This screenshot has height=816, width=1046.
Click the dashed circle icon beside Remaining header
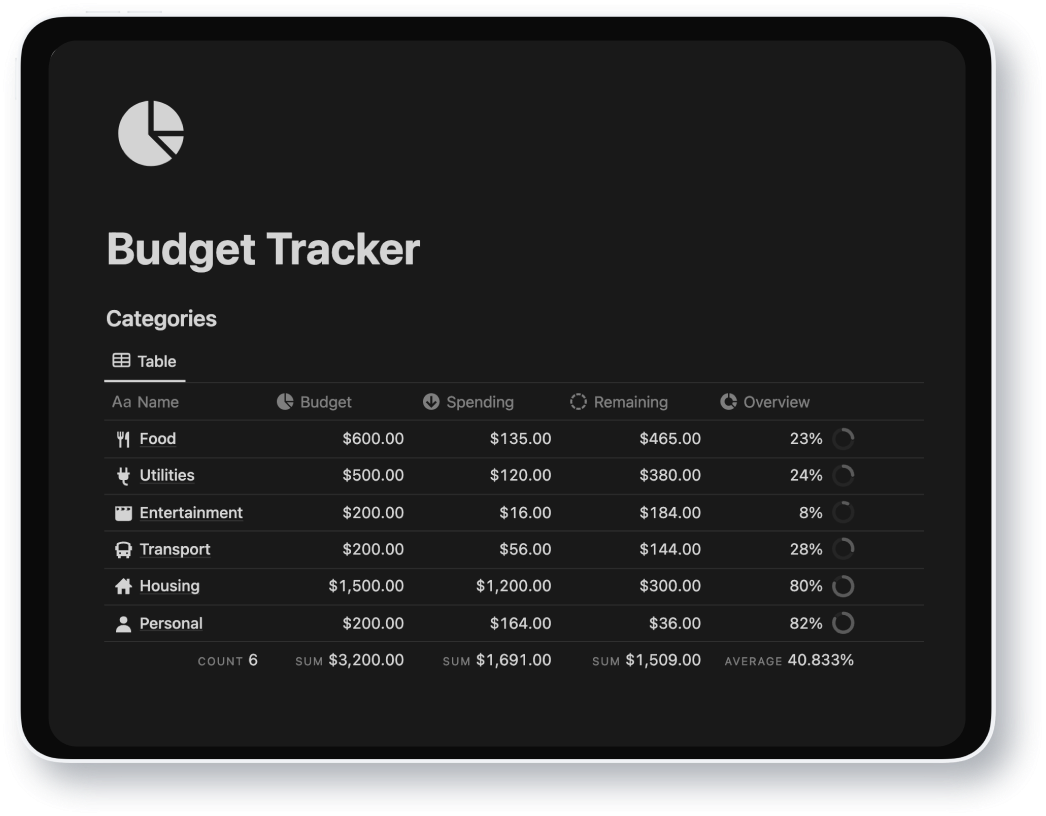578,402
